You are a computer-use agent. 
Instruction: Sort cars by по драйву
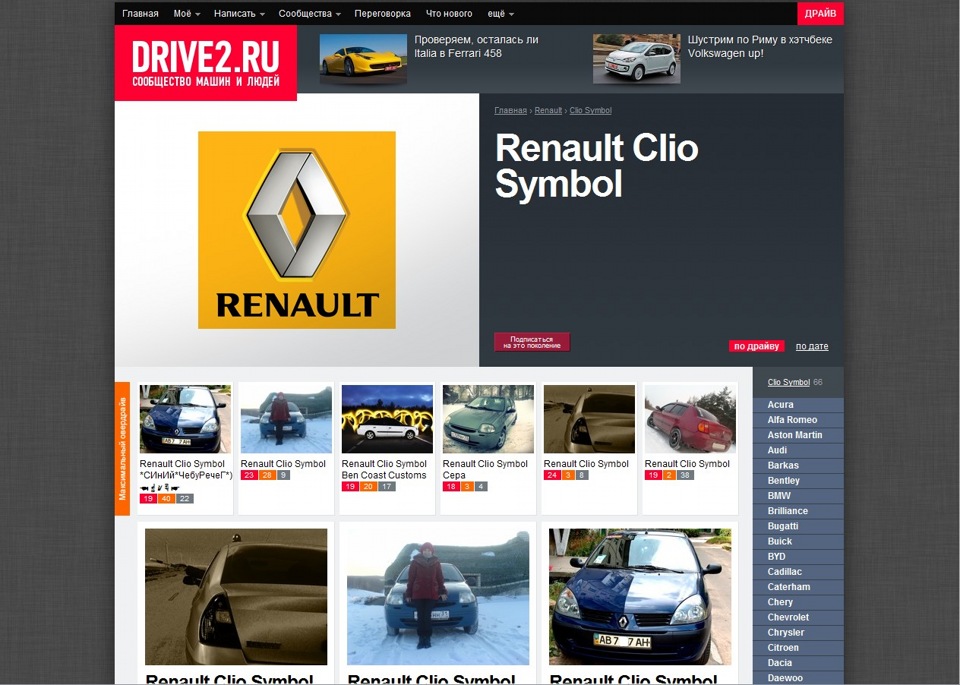tap(756, 346)
